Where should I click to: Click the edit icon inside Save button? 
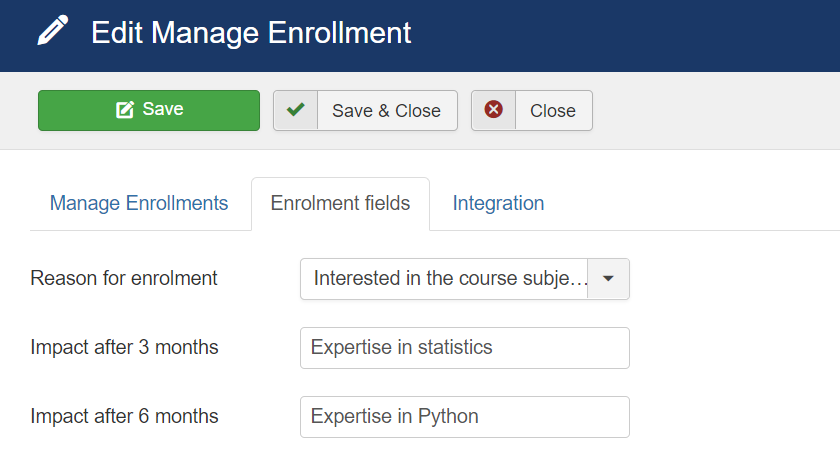(x=125, y=110)
